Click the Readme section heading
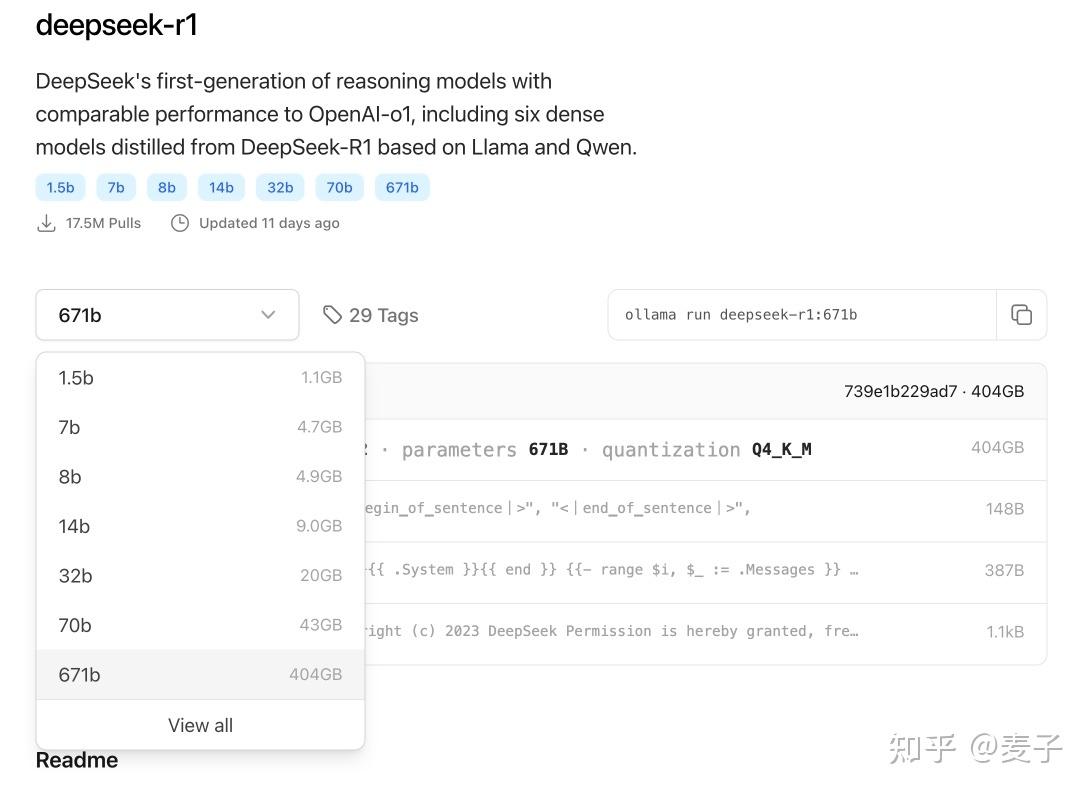The height and width of the screenshot is (795, 1091). pos(76,760)
